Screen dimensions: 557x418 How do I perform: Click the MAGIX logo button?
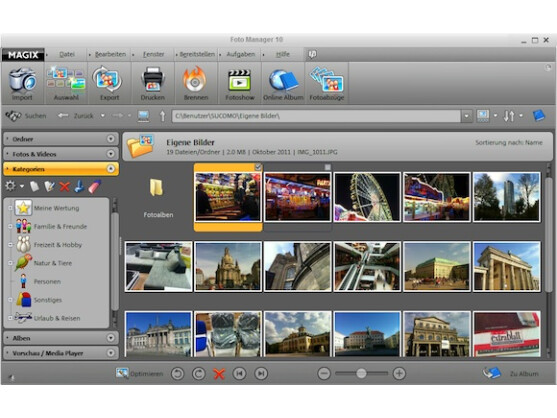(x=23, y=55)
